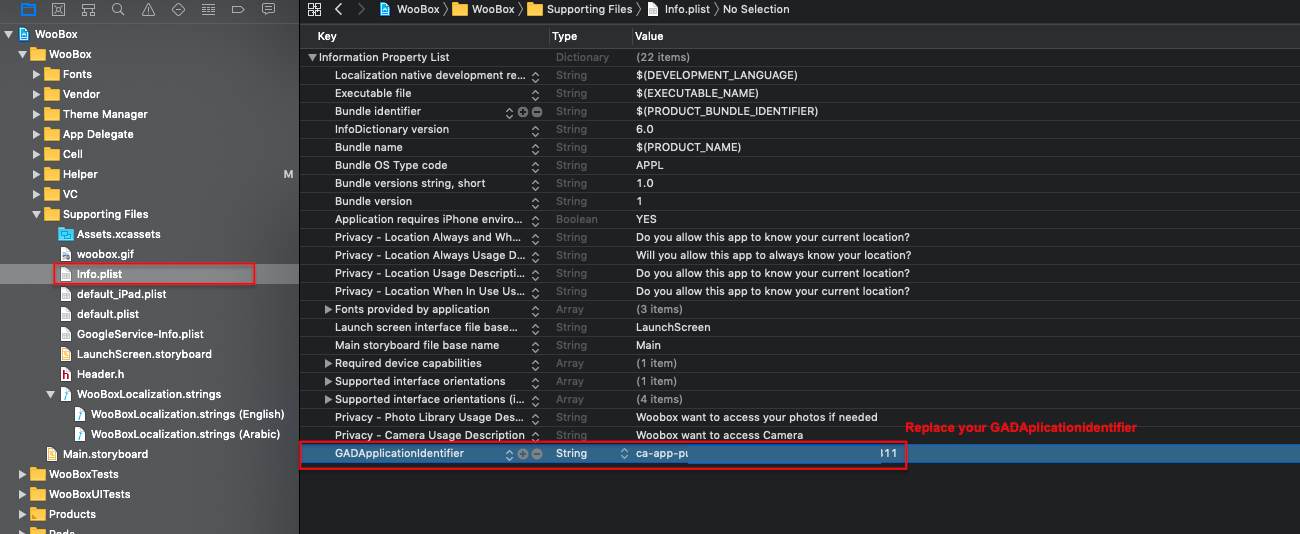Open the Debug navigator tab

(208, 9)
